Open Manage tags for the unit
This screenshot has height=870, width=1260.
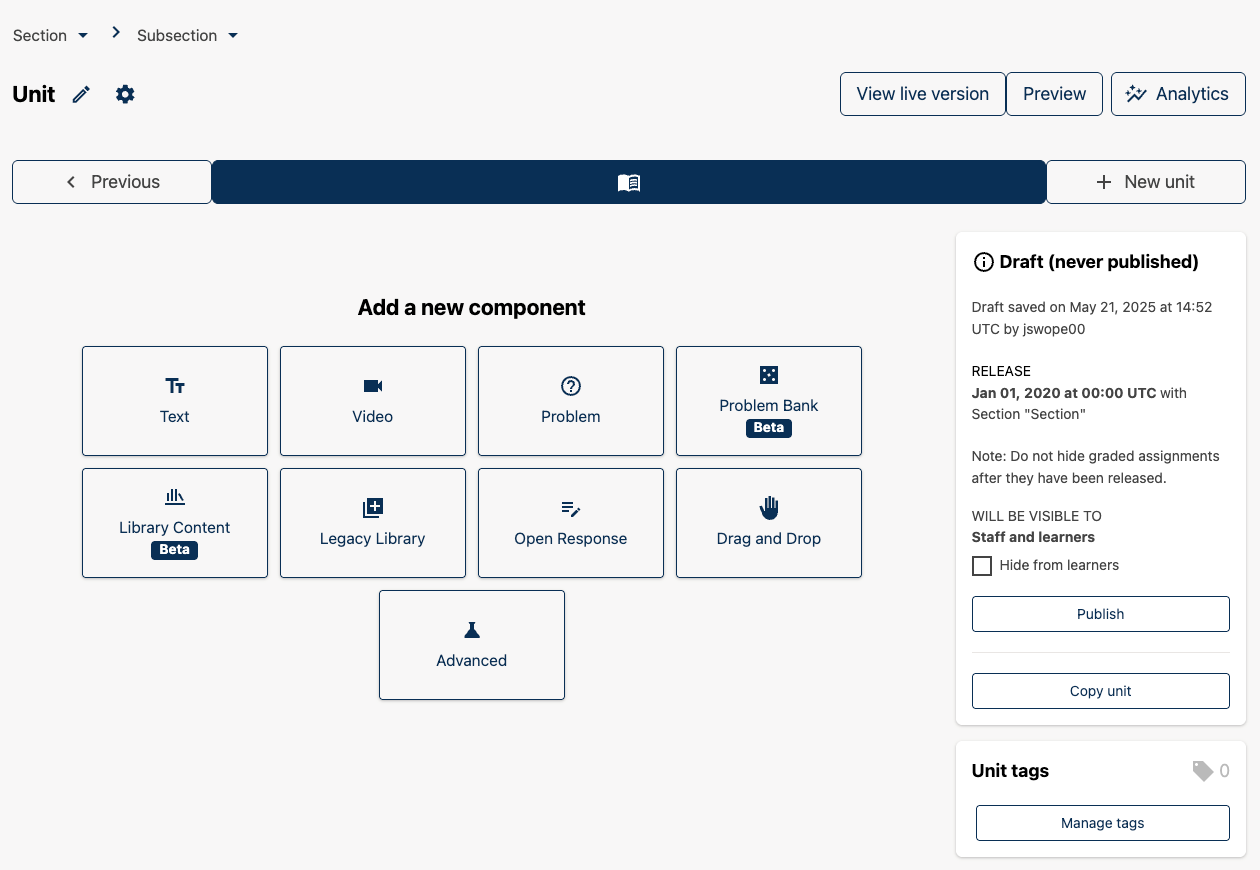tap(1102, 823)
